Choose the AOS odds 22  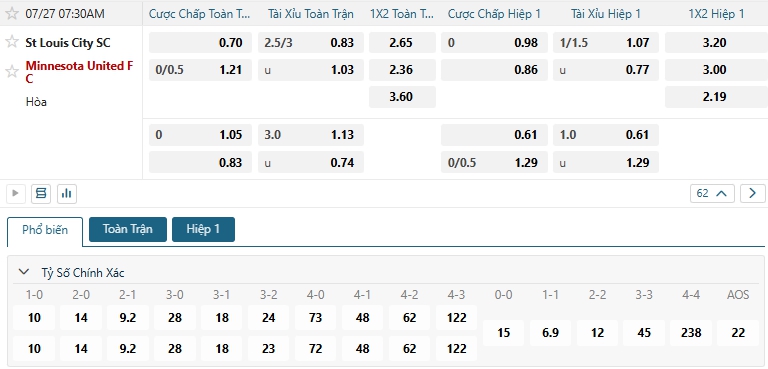pyautogui.click(x=738, y=333)
